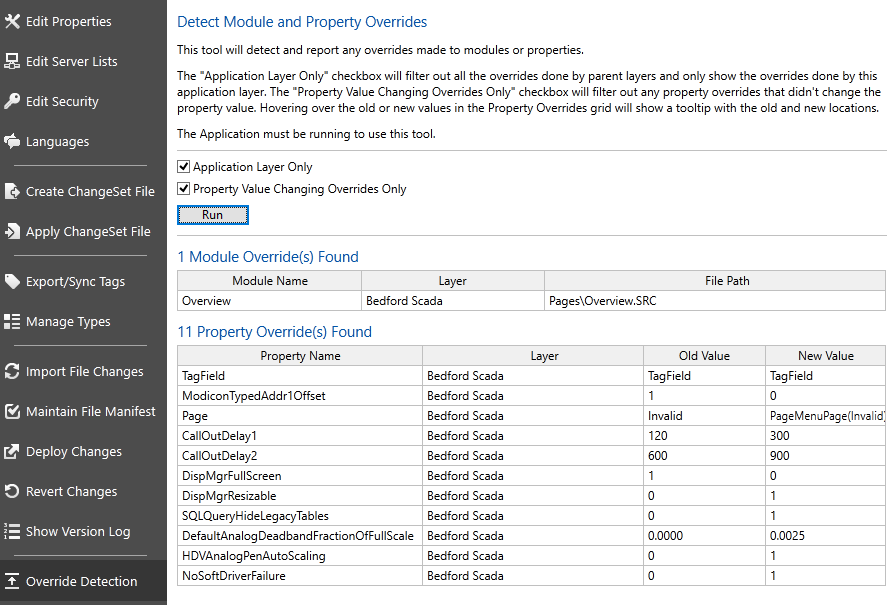Click the Deploy Changes arrow icon
Image resolution: width=891 pixels, height=605 pixels.
coord(12,452)
